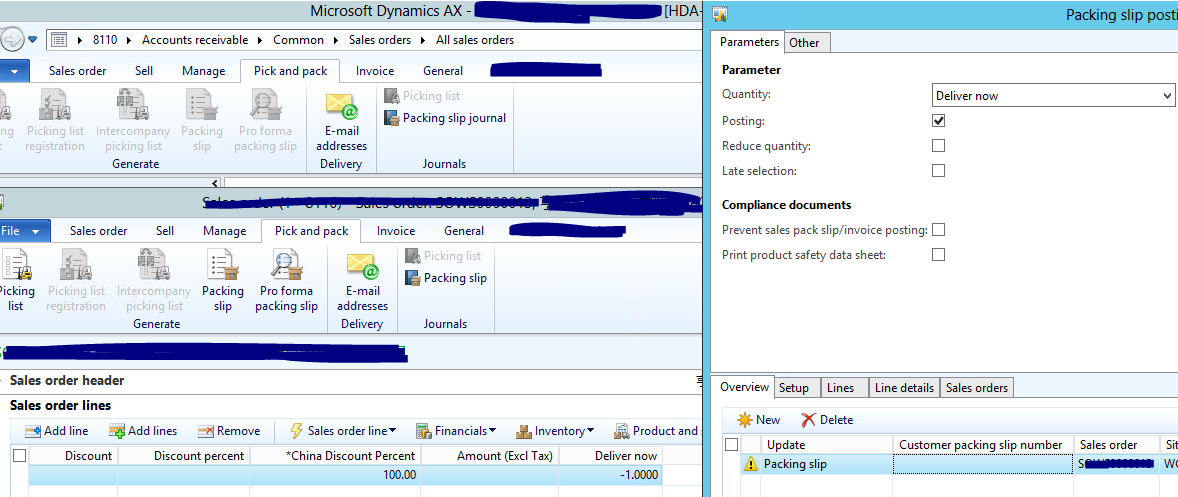Expand Financials menu
Image resolution: width=1178 pixels, height=497 pixels.
[456, 431]
